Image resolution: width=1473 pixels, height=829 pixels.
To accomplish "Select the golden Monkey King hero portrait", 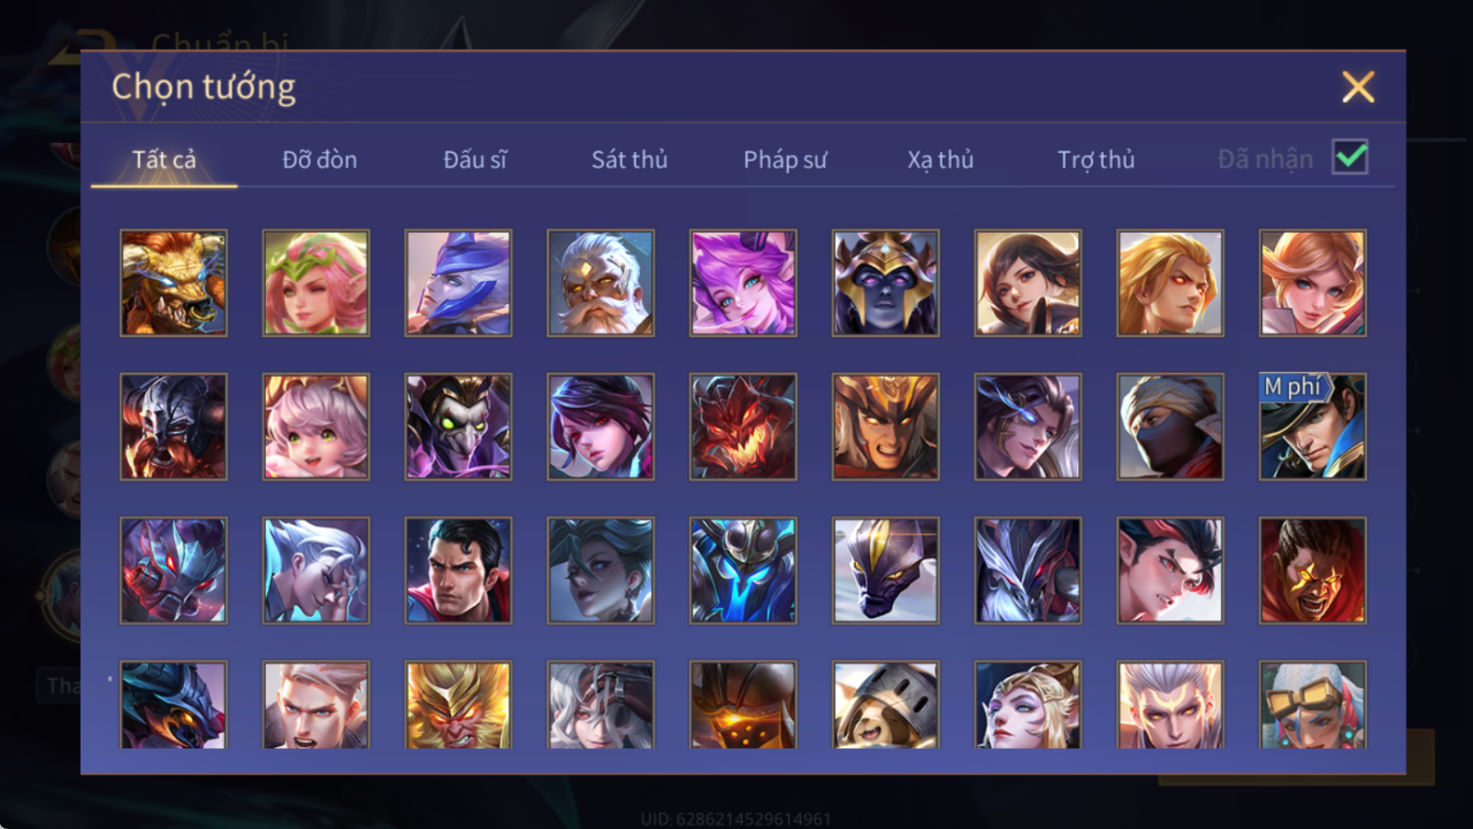I will 458,705.
